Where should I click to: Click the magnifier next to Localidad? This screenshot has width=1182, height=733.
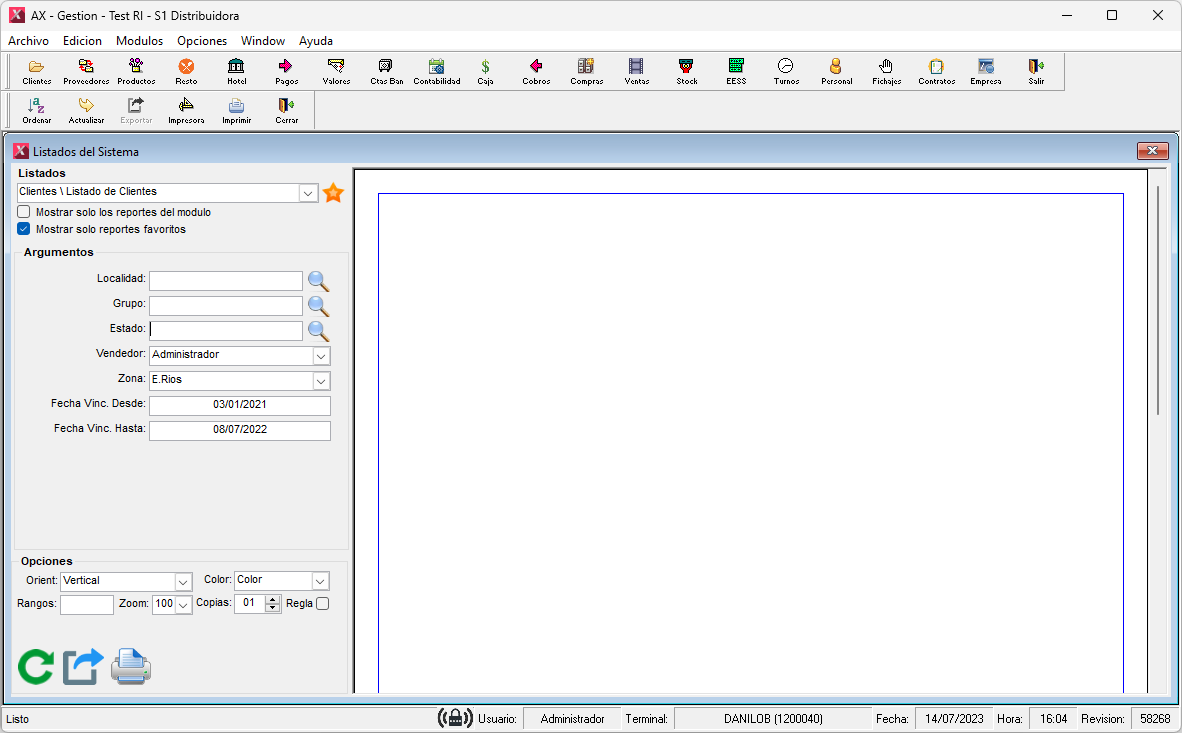pyautogui.click(x=318, y=281)
